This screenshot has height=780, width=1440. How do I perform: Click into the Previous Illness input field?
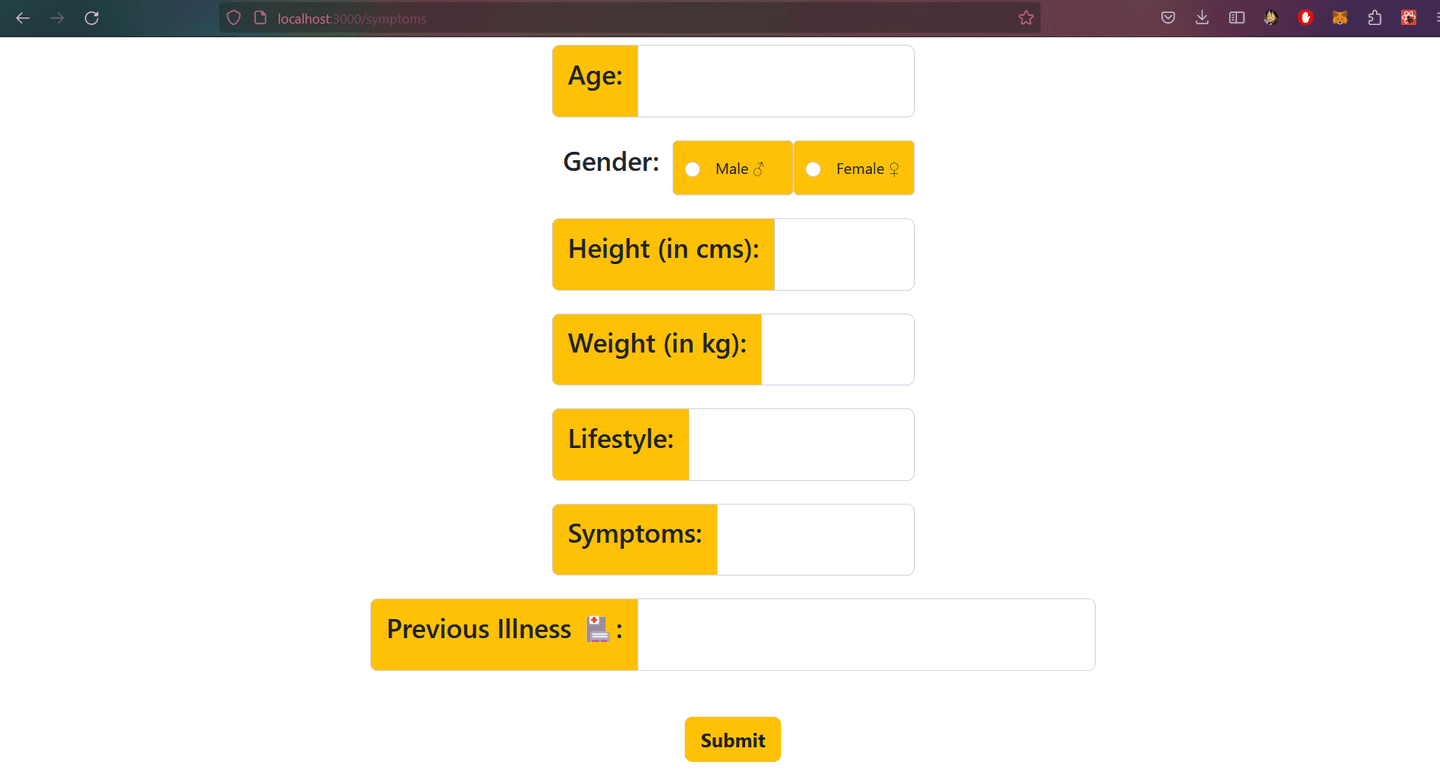tap(866, 634)
